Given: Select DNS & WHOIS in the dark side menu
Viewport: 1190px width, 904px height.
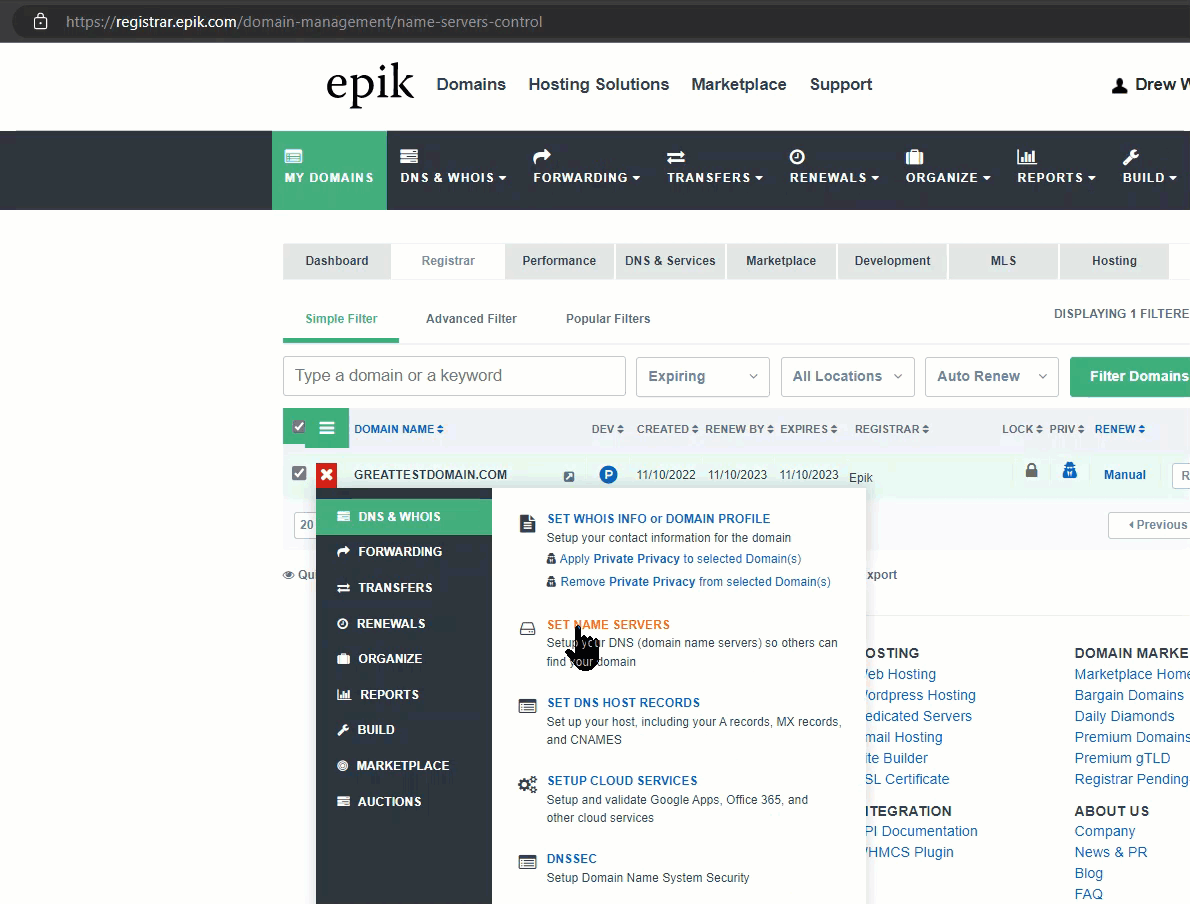Looking at the screenshot, I should click(x=404, y=517).
